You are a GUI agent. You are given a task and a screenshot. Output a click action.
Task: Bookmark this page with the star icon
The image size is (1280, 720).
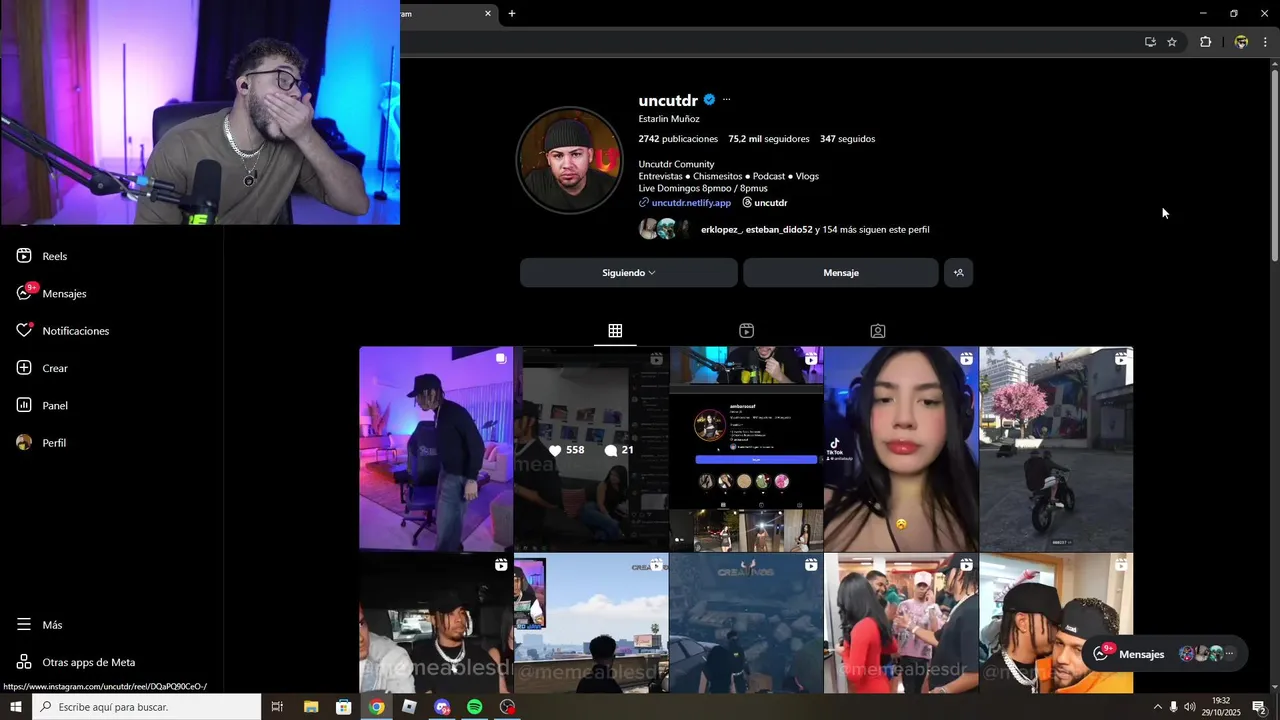click(1172, 42)
